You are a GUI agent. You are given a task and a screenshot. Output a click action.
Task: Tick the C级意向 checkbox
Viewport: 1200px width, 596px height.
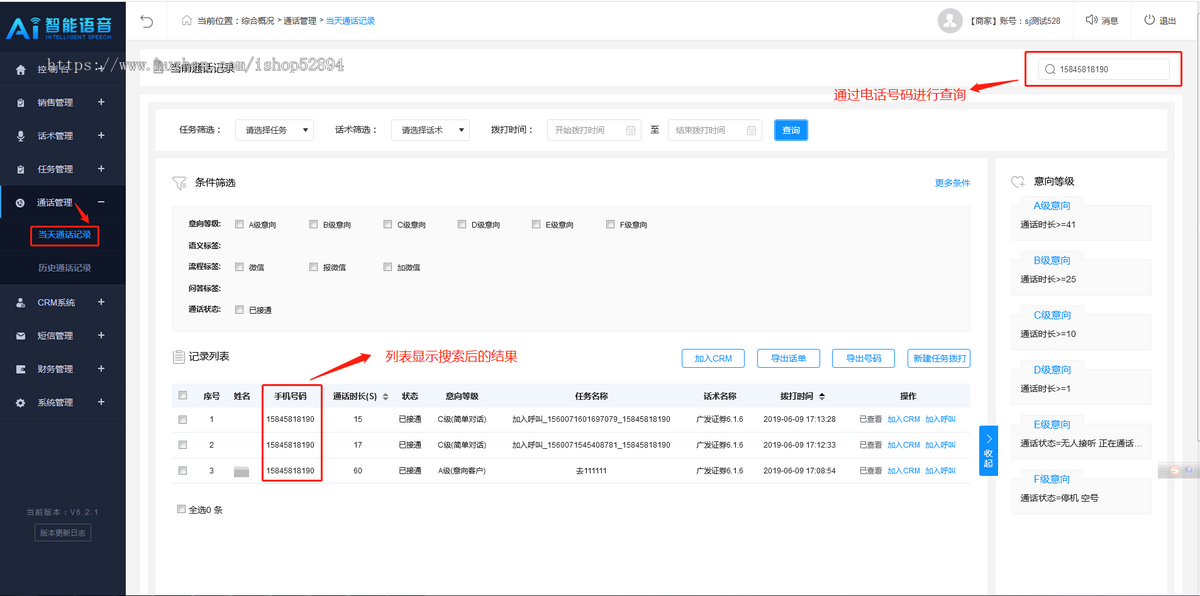tap(388, 224)
